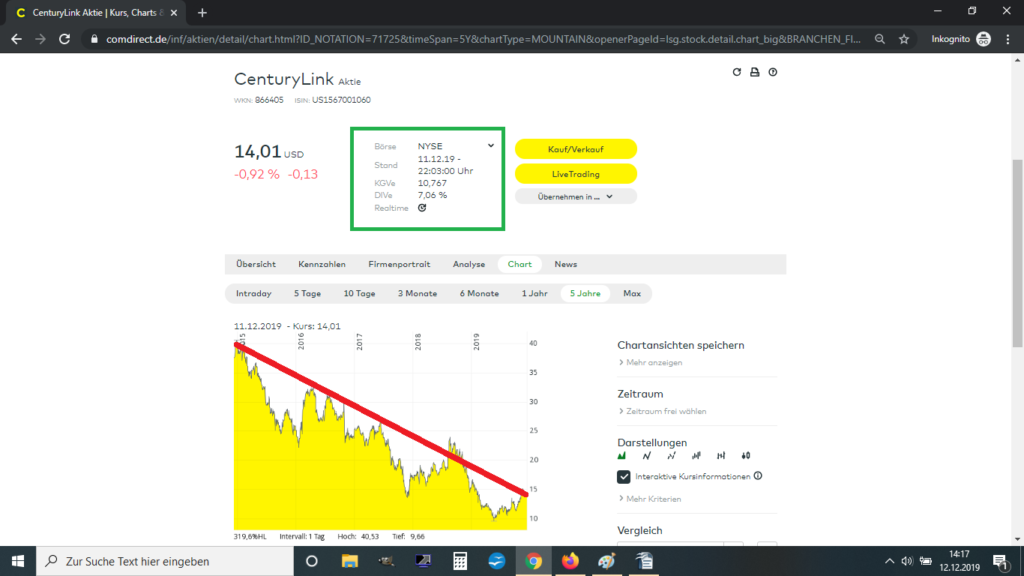Open the Cortana circle in the taskbar
1024x576 pixels.
pos(312,561)
